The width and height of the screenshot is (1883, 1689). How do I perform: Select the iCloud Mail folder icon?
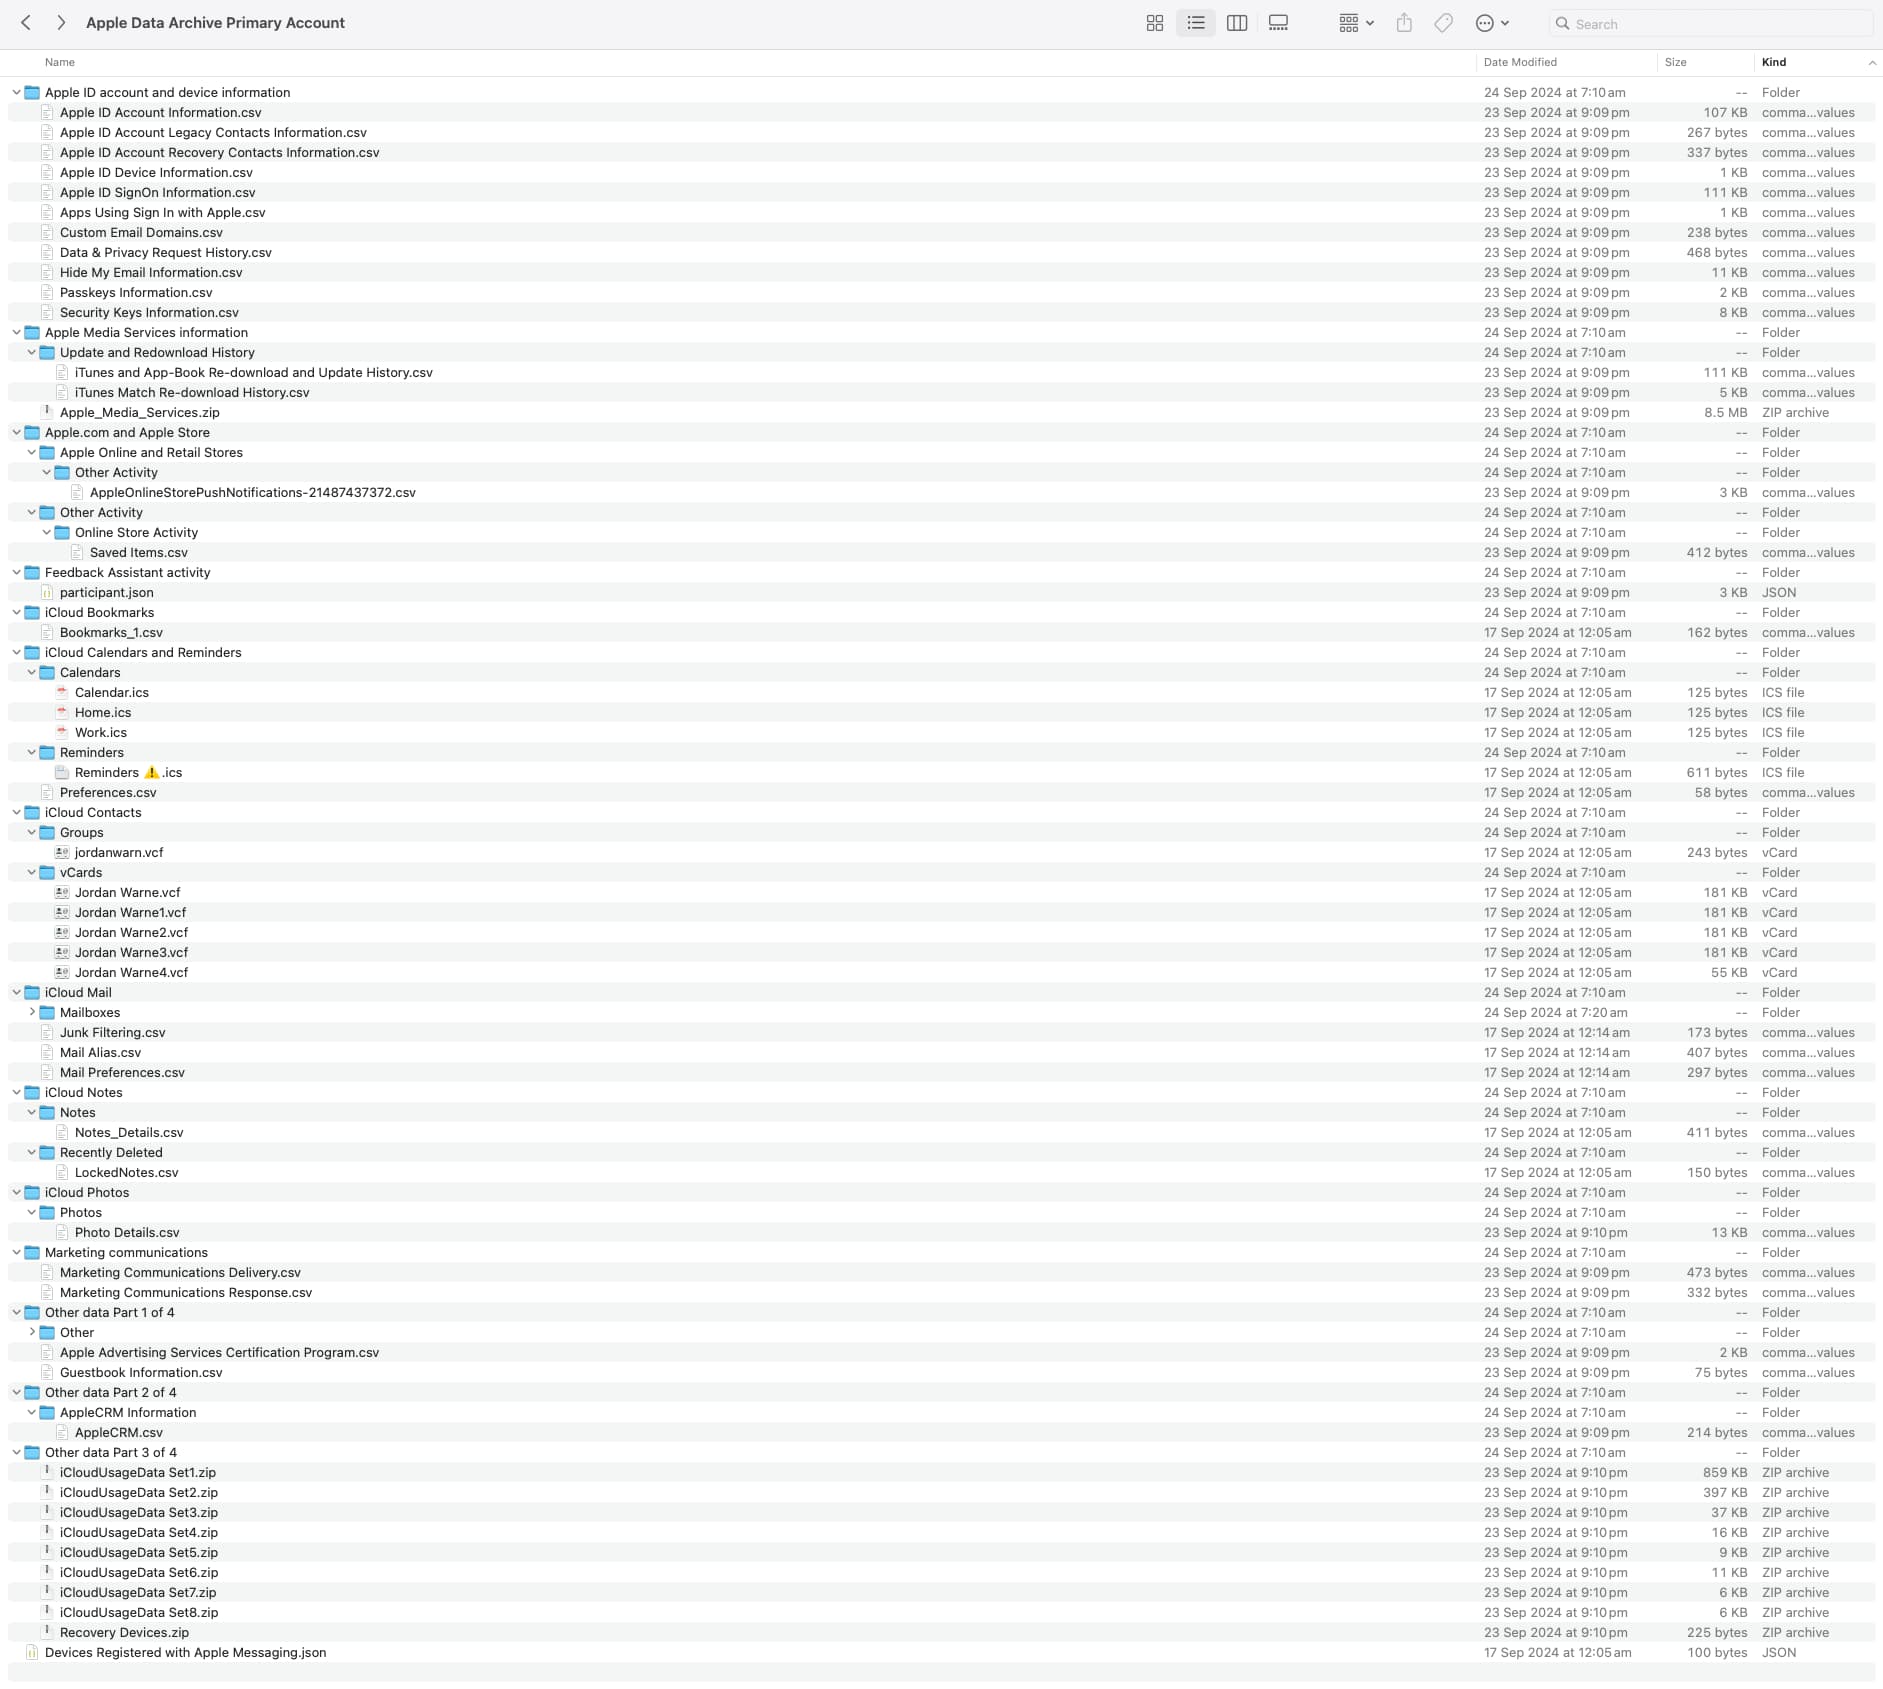[32, 992]
